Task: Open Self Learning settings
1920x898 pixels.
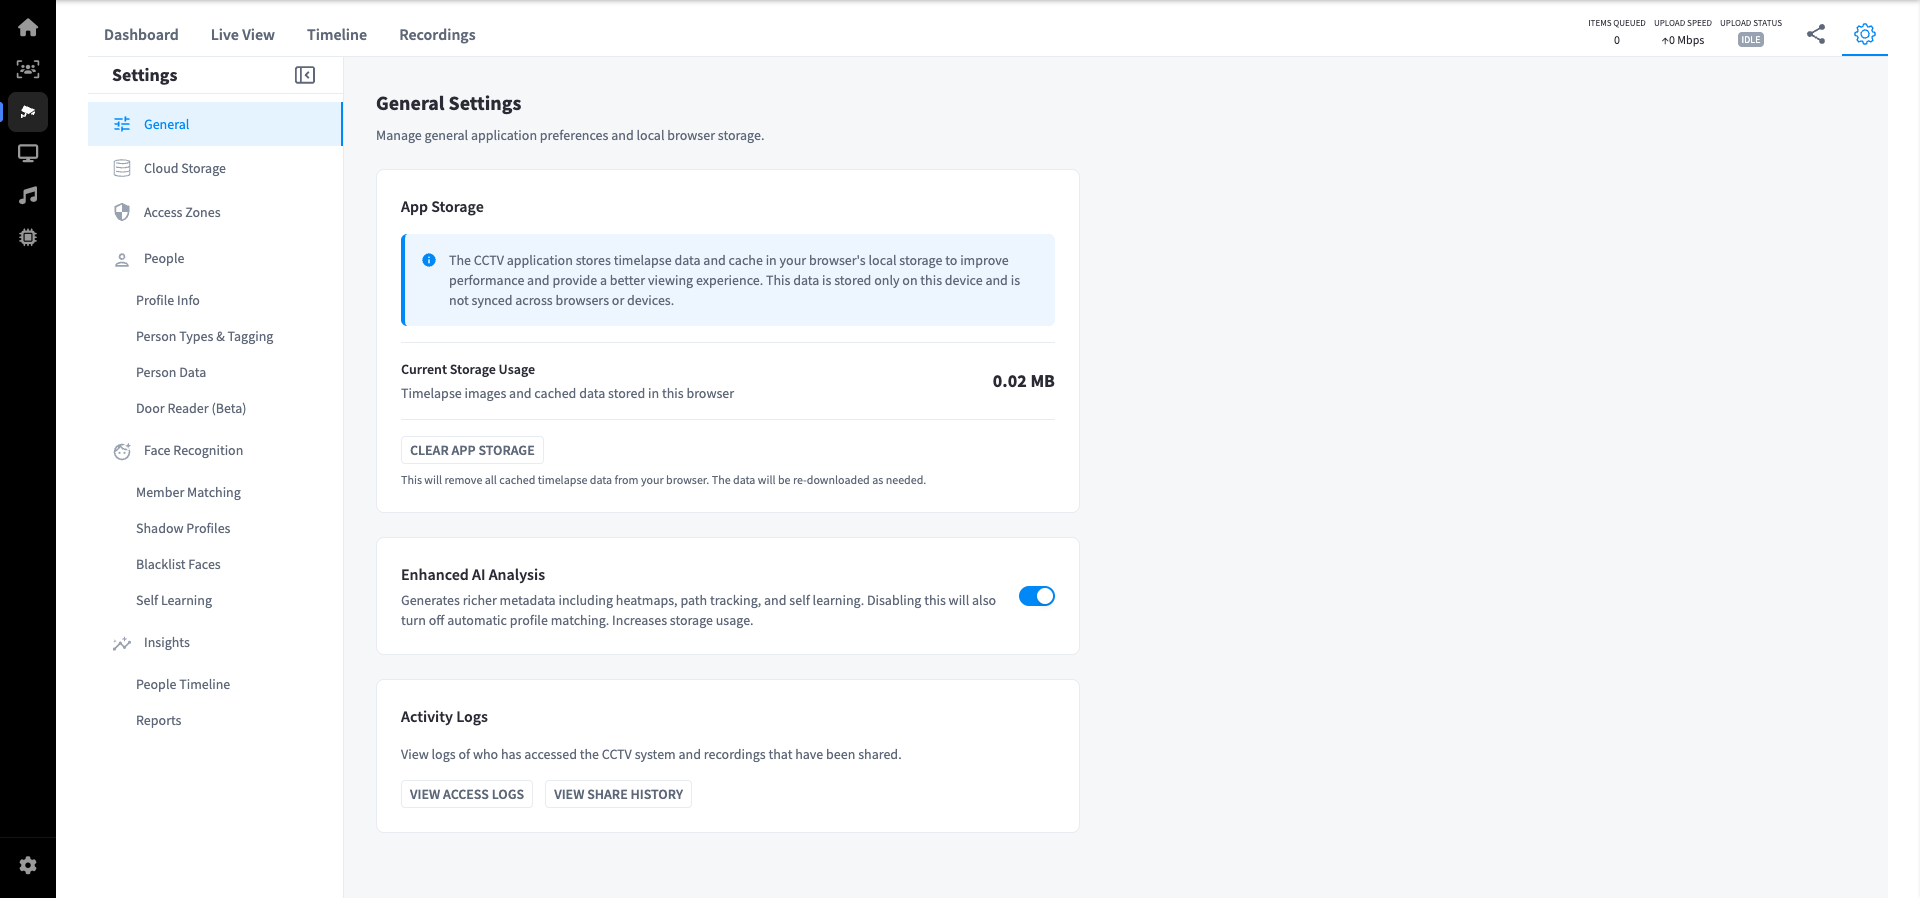Action: tap(174, 600)
